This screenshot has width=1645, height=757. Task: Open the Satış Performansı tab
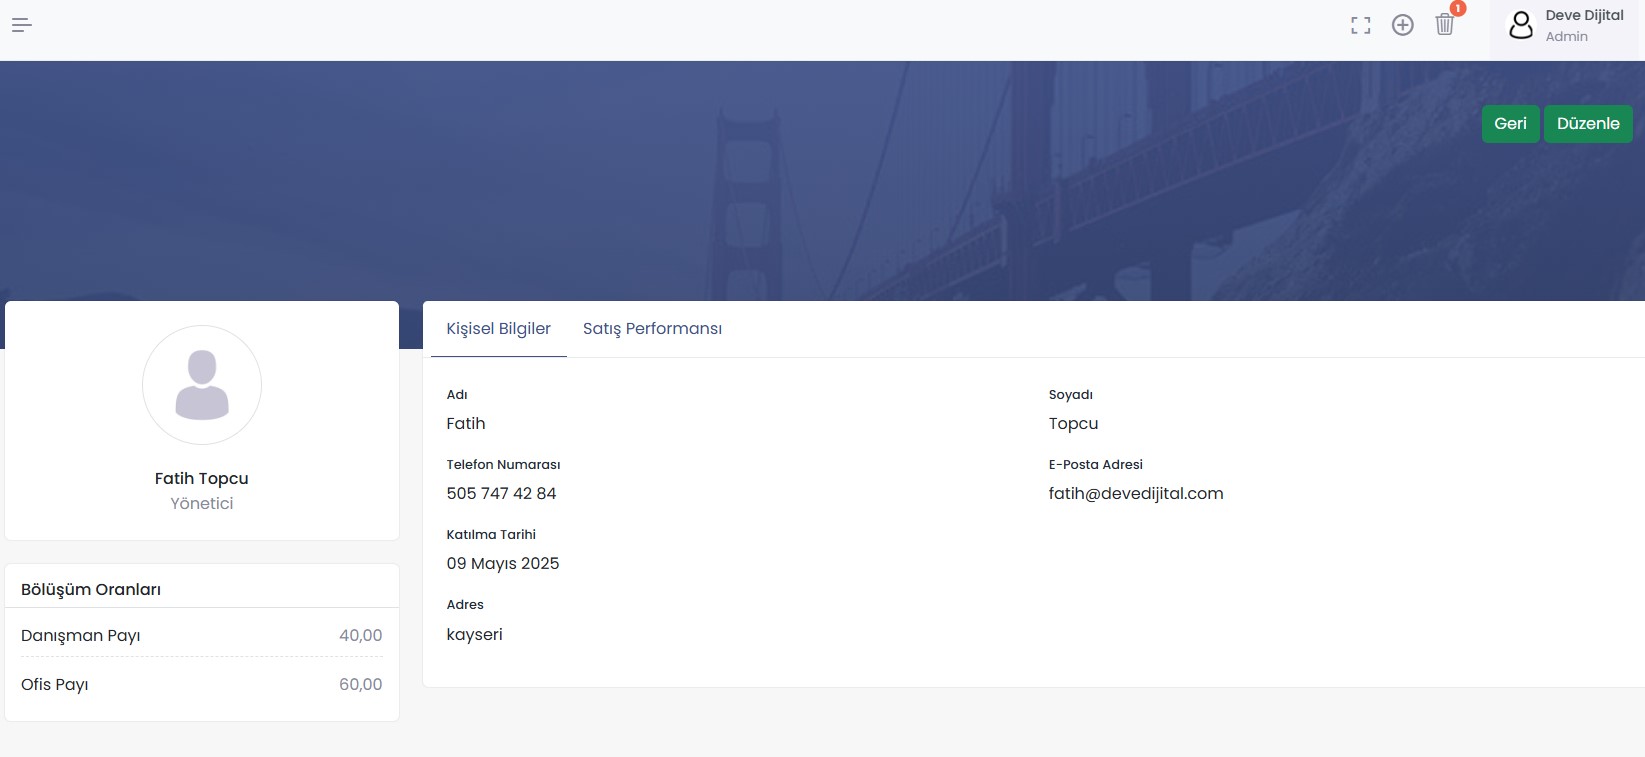pos(652,329)
